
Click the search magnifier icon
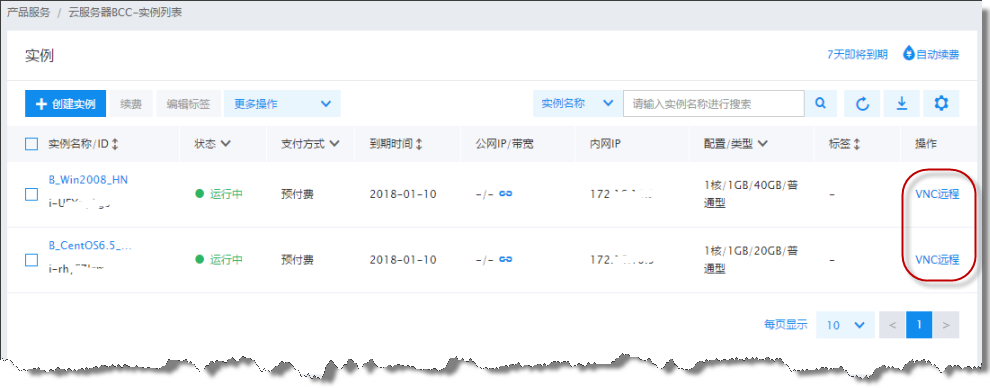point(821,103)
